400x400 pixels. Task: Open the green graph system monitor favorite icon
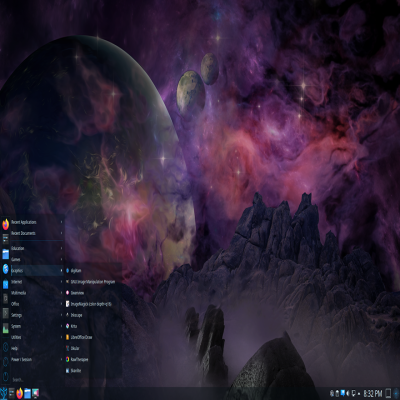tap(5, 329)
